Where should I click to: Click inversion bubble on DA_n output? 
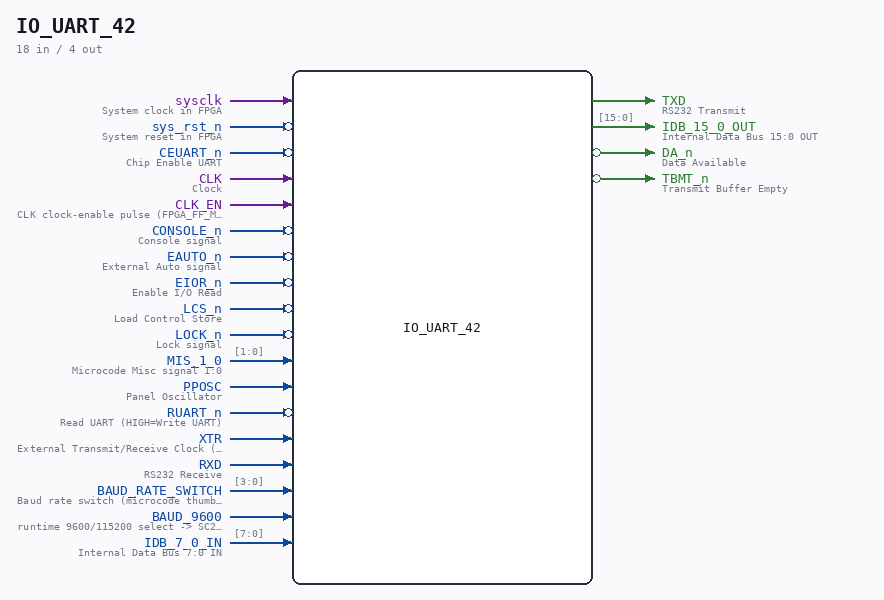[596, 152]
